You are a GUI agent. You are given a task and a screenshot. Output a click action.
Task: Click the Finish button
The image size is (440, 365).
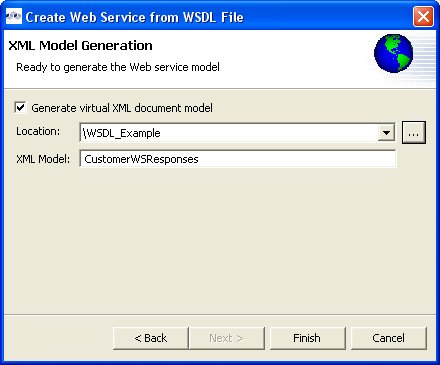(x=307, y=338)
